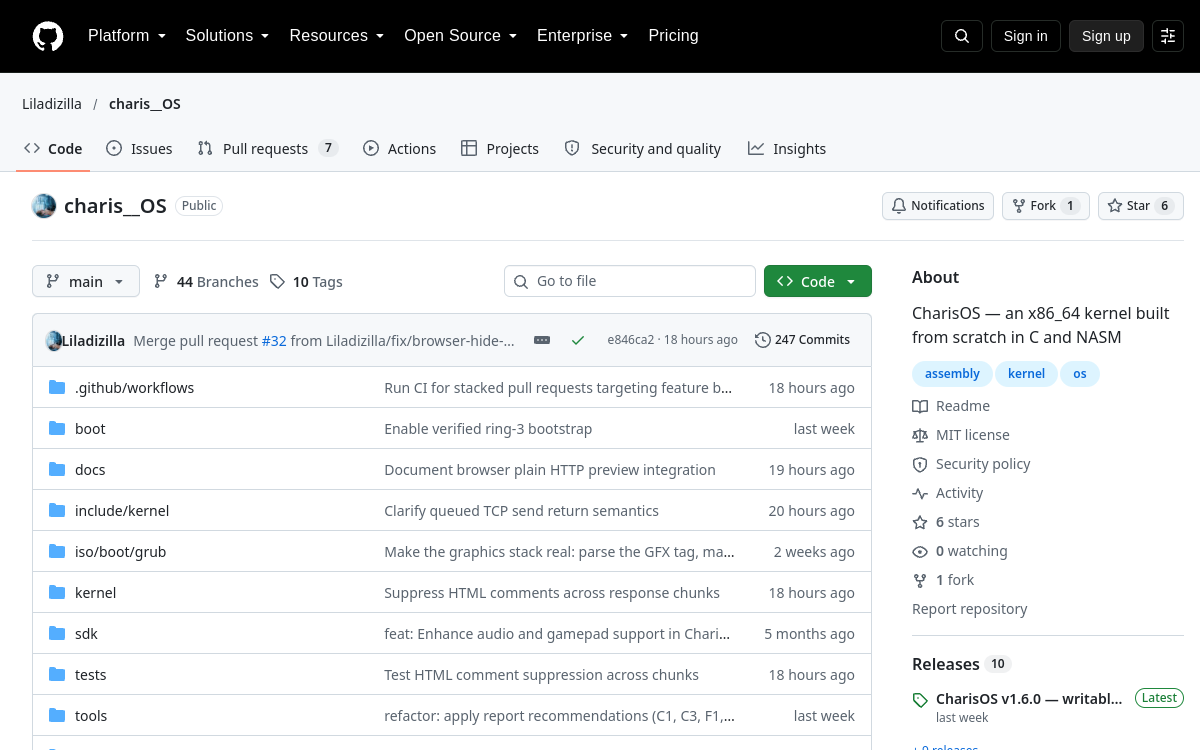The image size is (1200, 750).
Task: Click the book icon next to Readme
Action: tap(920, 406)
